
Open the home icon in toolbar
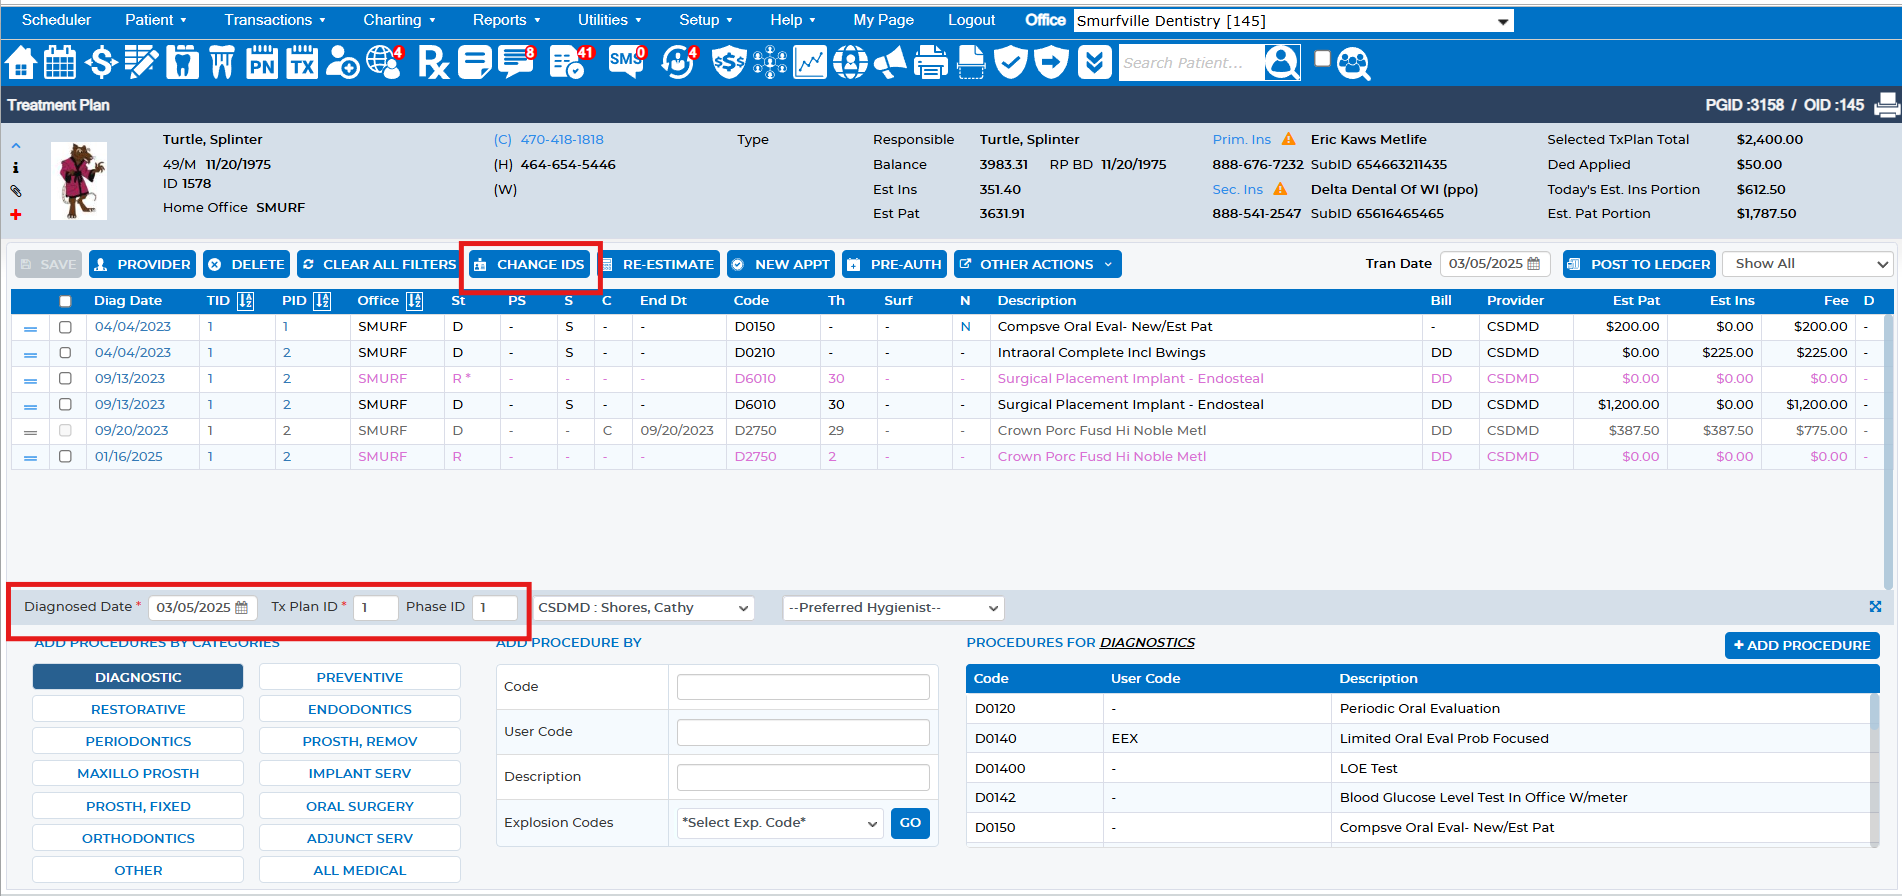coord(21,63)
